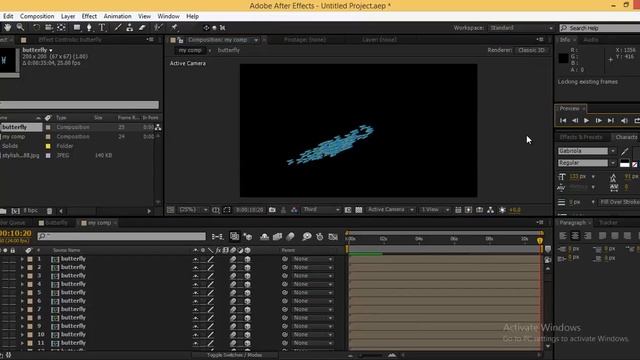Select the Eraser tool
This screenshot has height=360, width=640.
click(x=142, y=27)
